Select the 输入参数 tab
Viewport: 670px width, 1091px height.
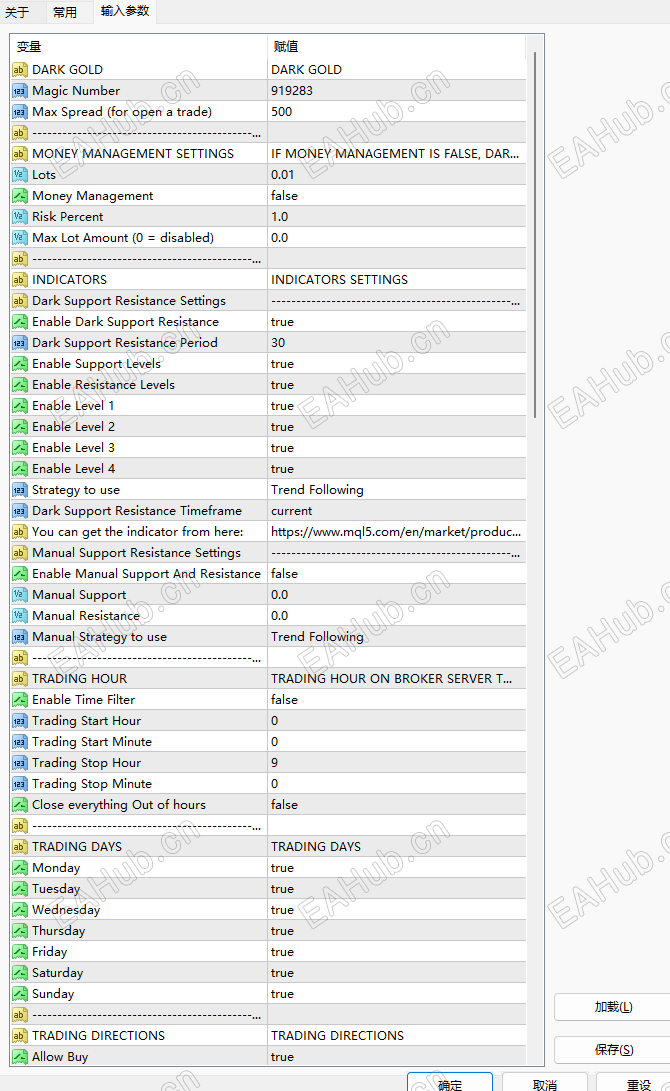click(125, 11)
